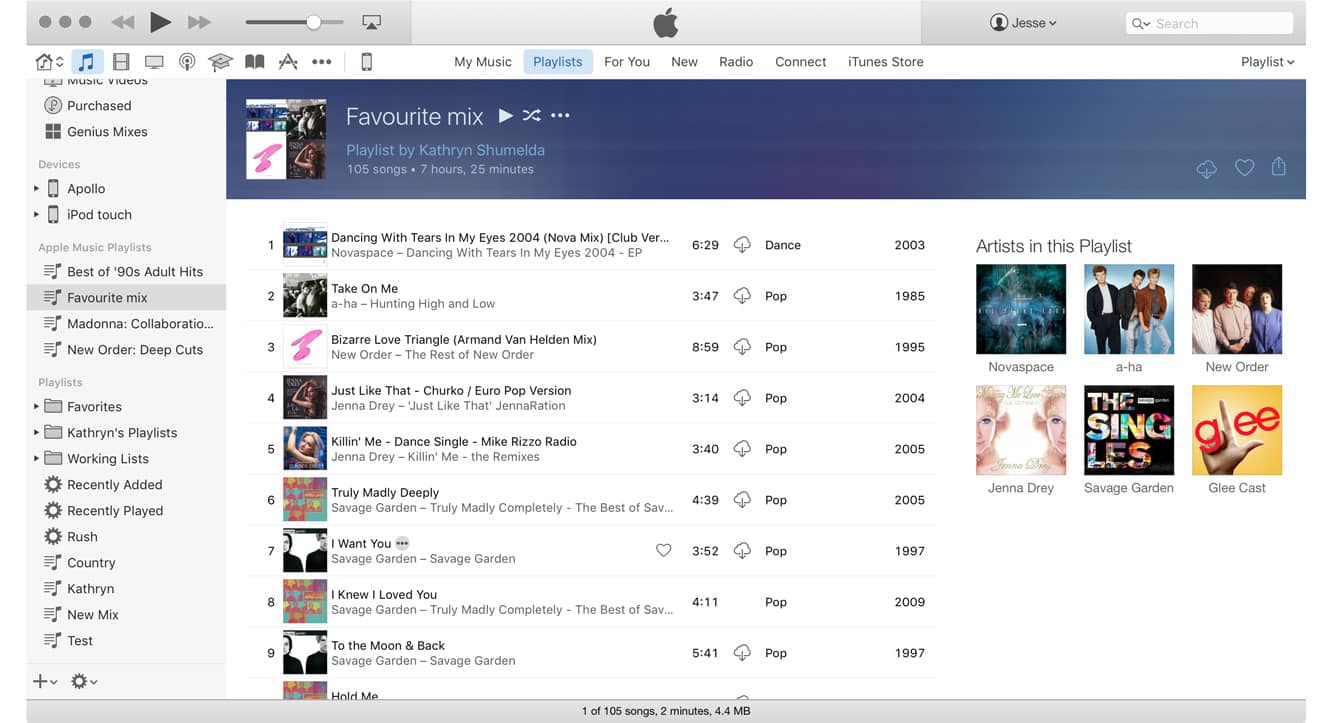Expand the Working Lists folder

[x=37, y=458]
